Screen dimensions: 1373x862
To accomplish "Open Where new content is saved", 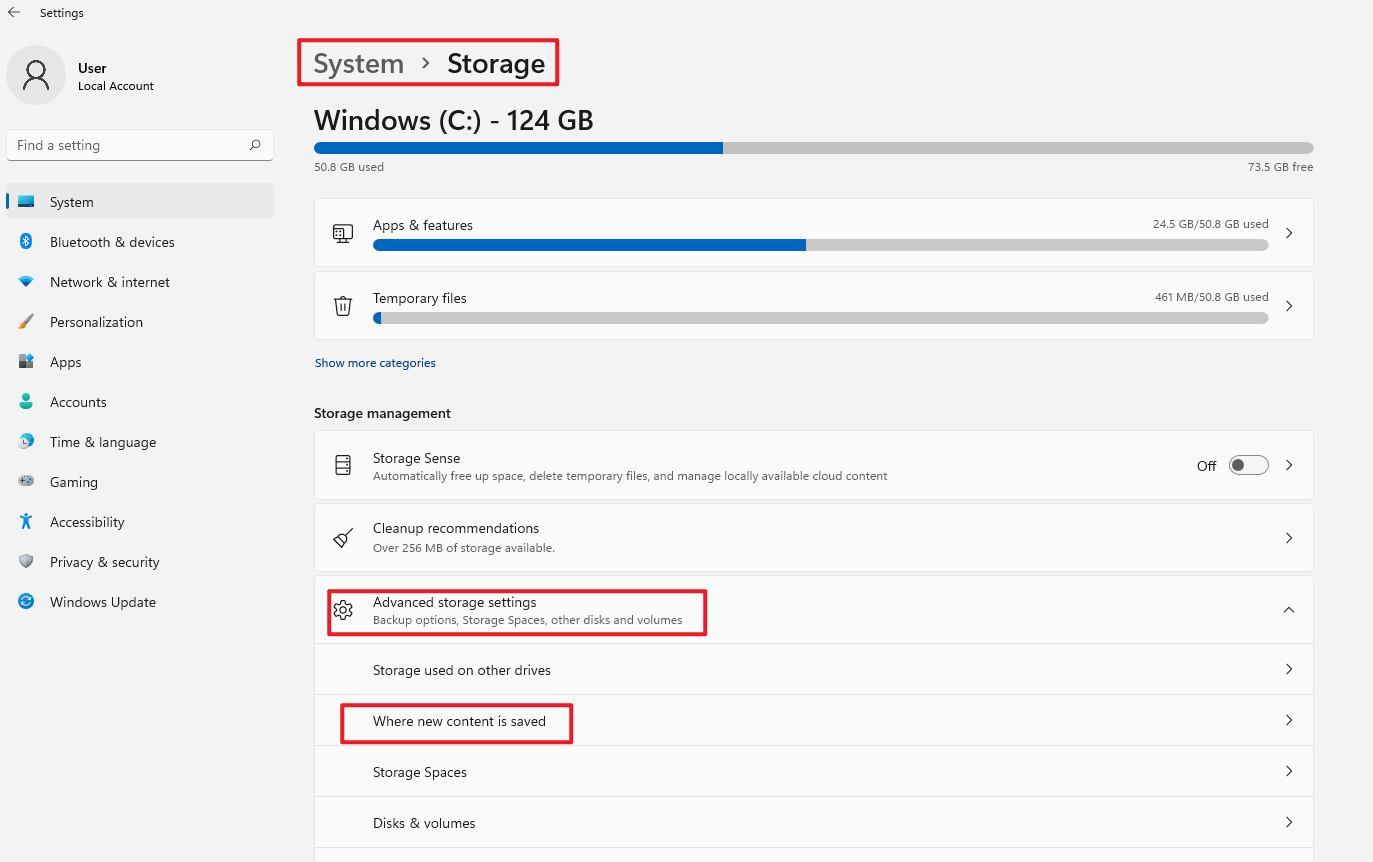I will point(814,721).
